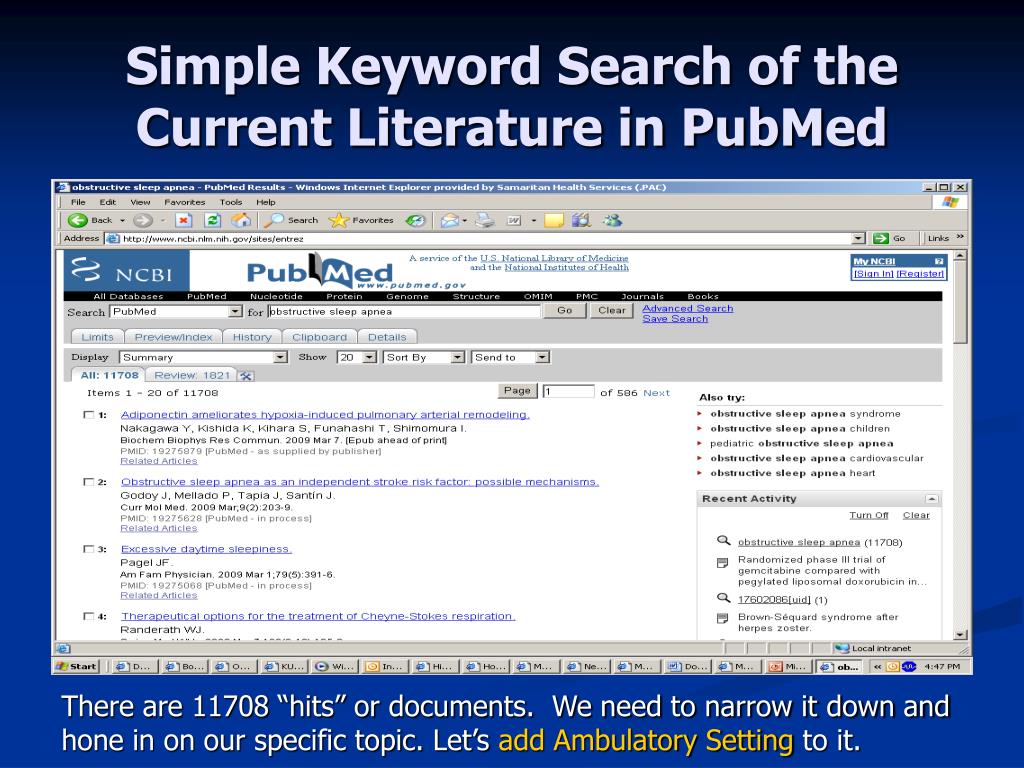Click the Mail envelope toolbar icon

[x=449, y=221]
